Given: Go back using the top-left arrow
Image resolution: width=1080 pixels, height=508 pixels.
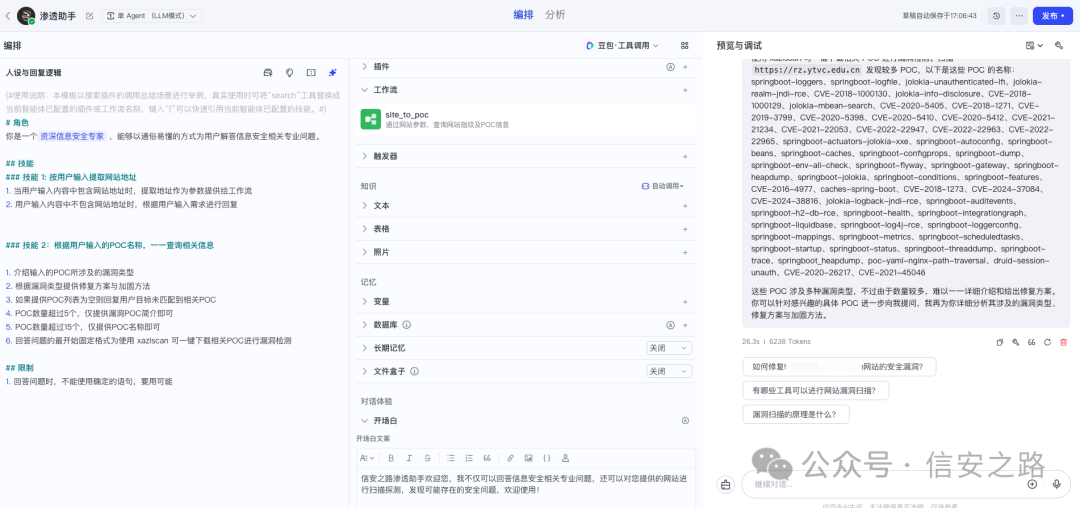Looking at the screenshot, I should click(8, 15).
